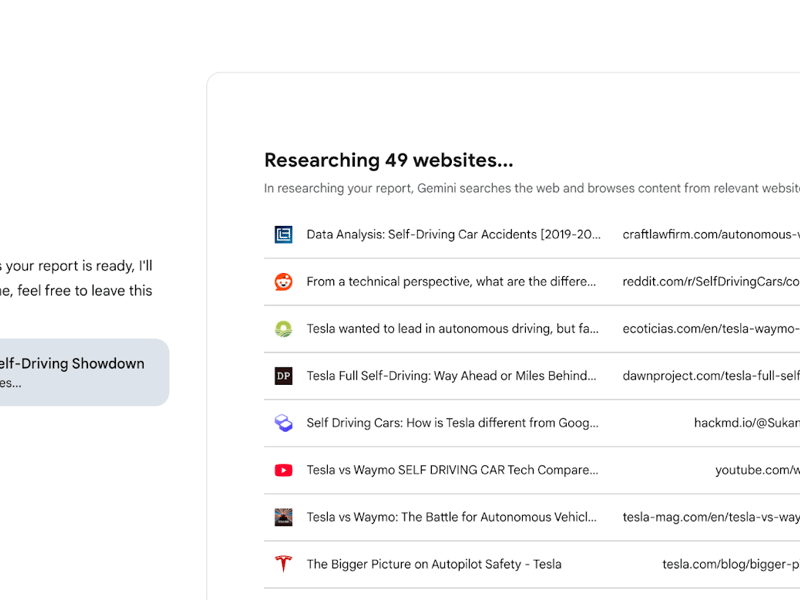The image size is (800, 600).
Task: Open 'Tesla Full Self-Driving: Way Ahead or Miles Behind' result
Action: 451,376
